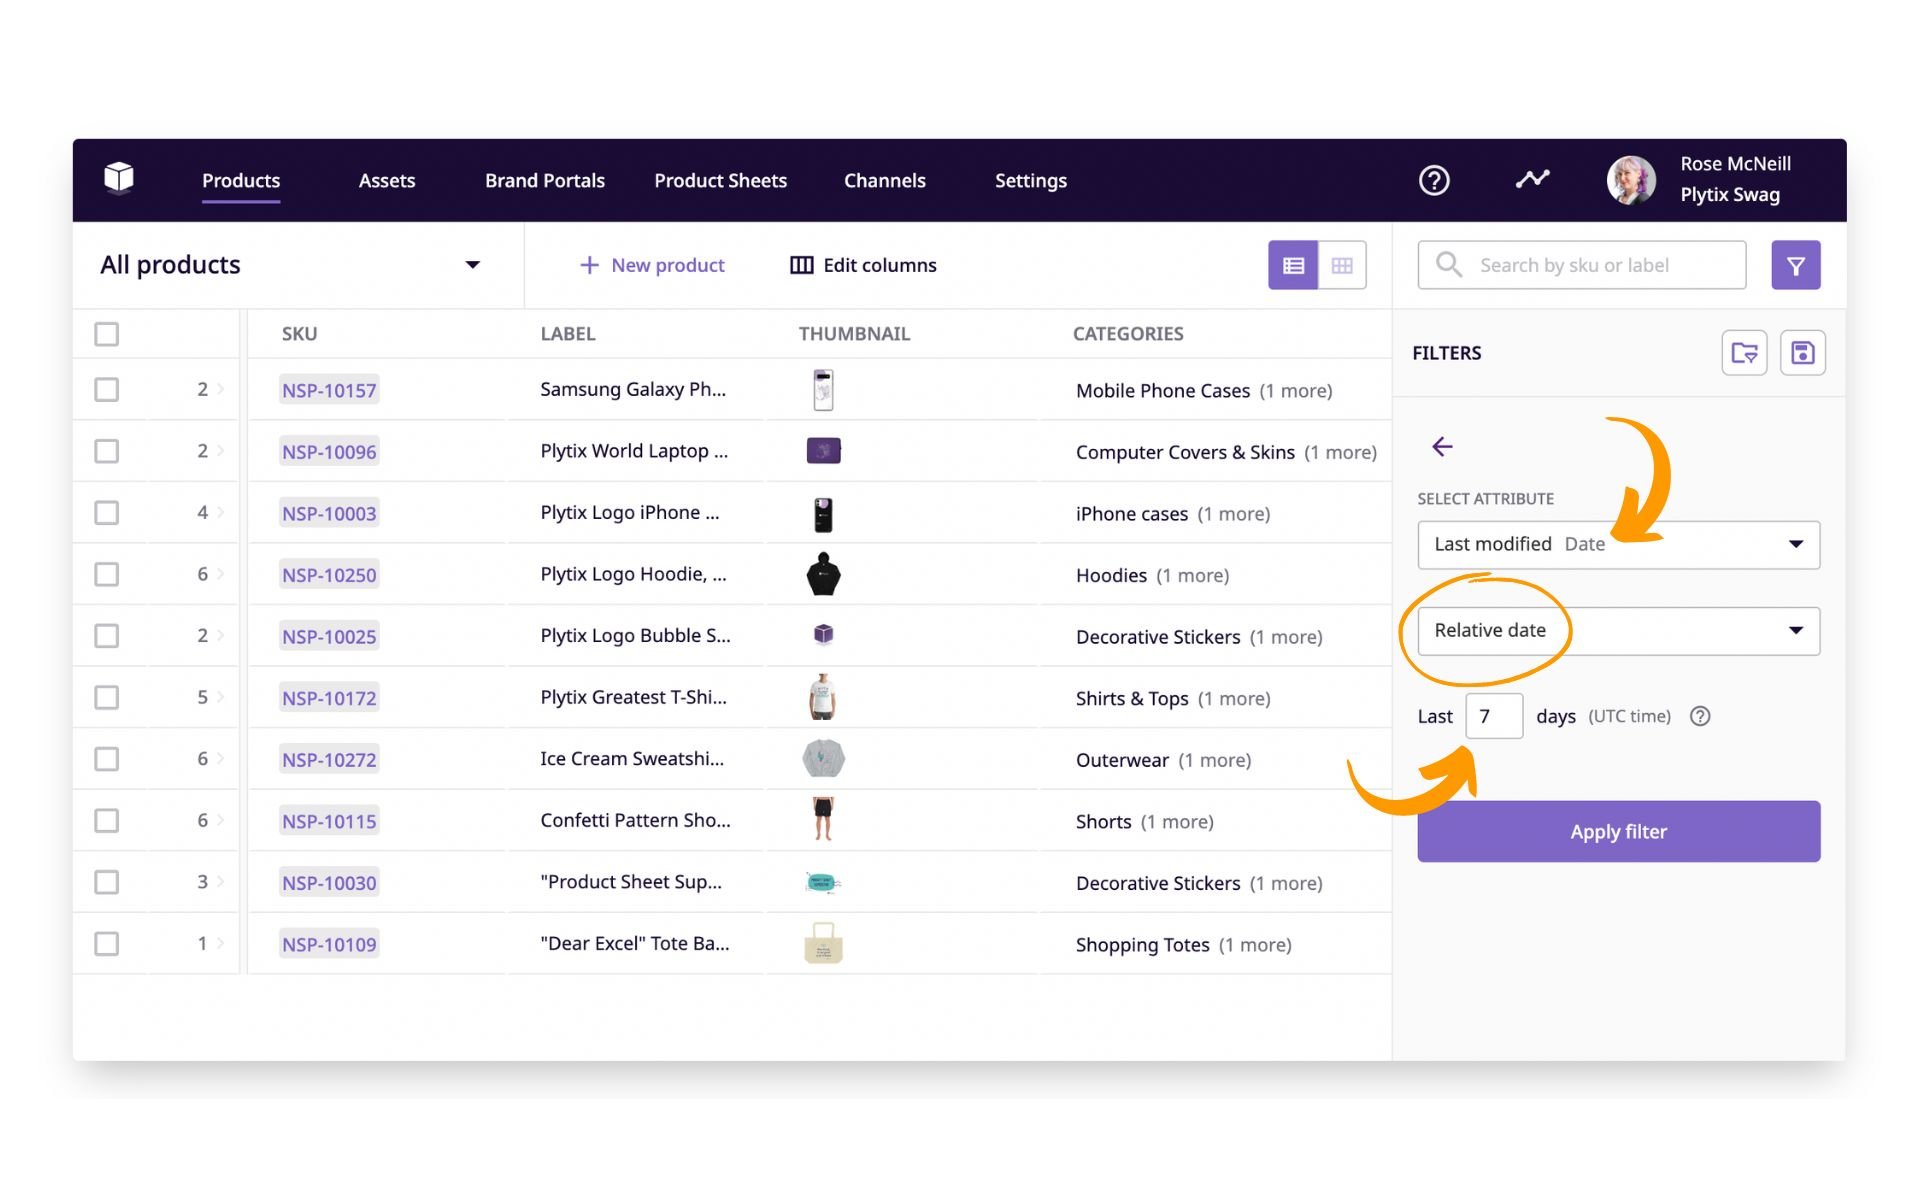Screen dimensions: 1920x1200
Task: Open saved filters folder icon
Action: [1744, 353]
